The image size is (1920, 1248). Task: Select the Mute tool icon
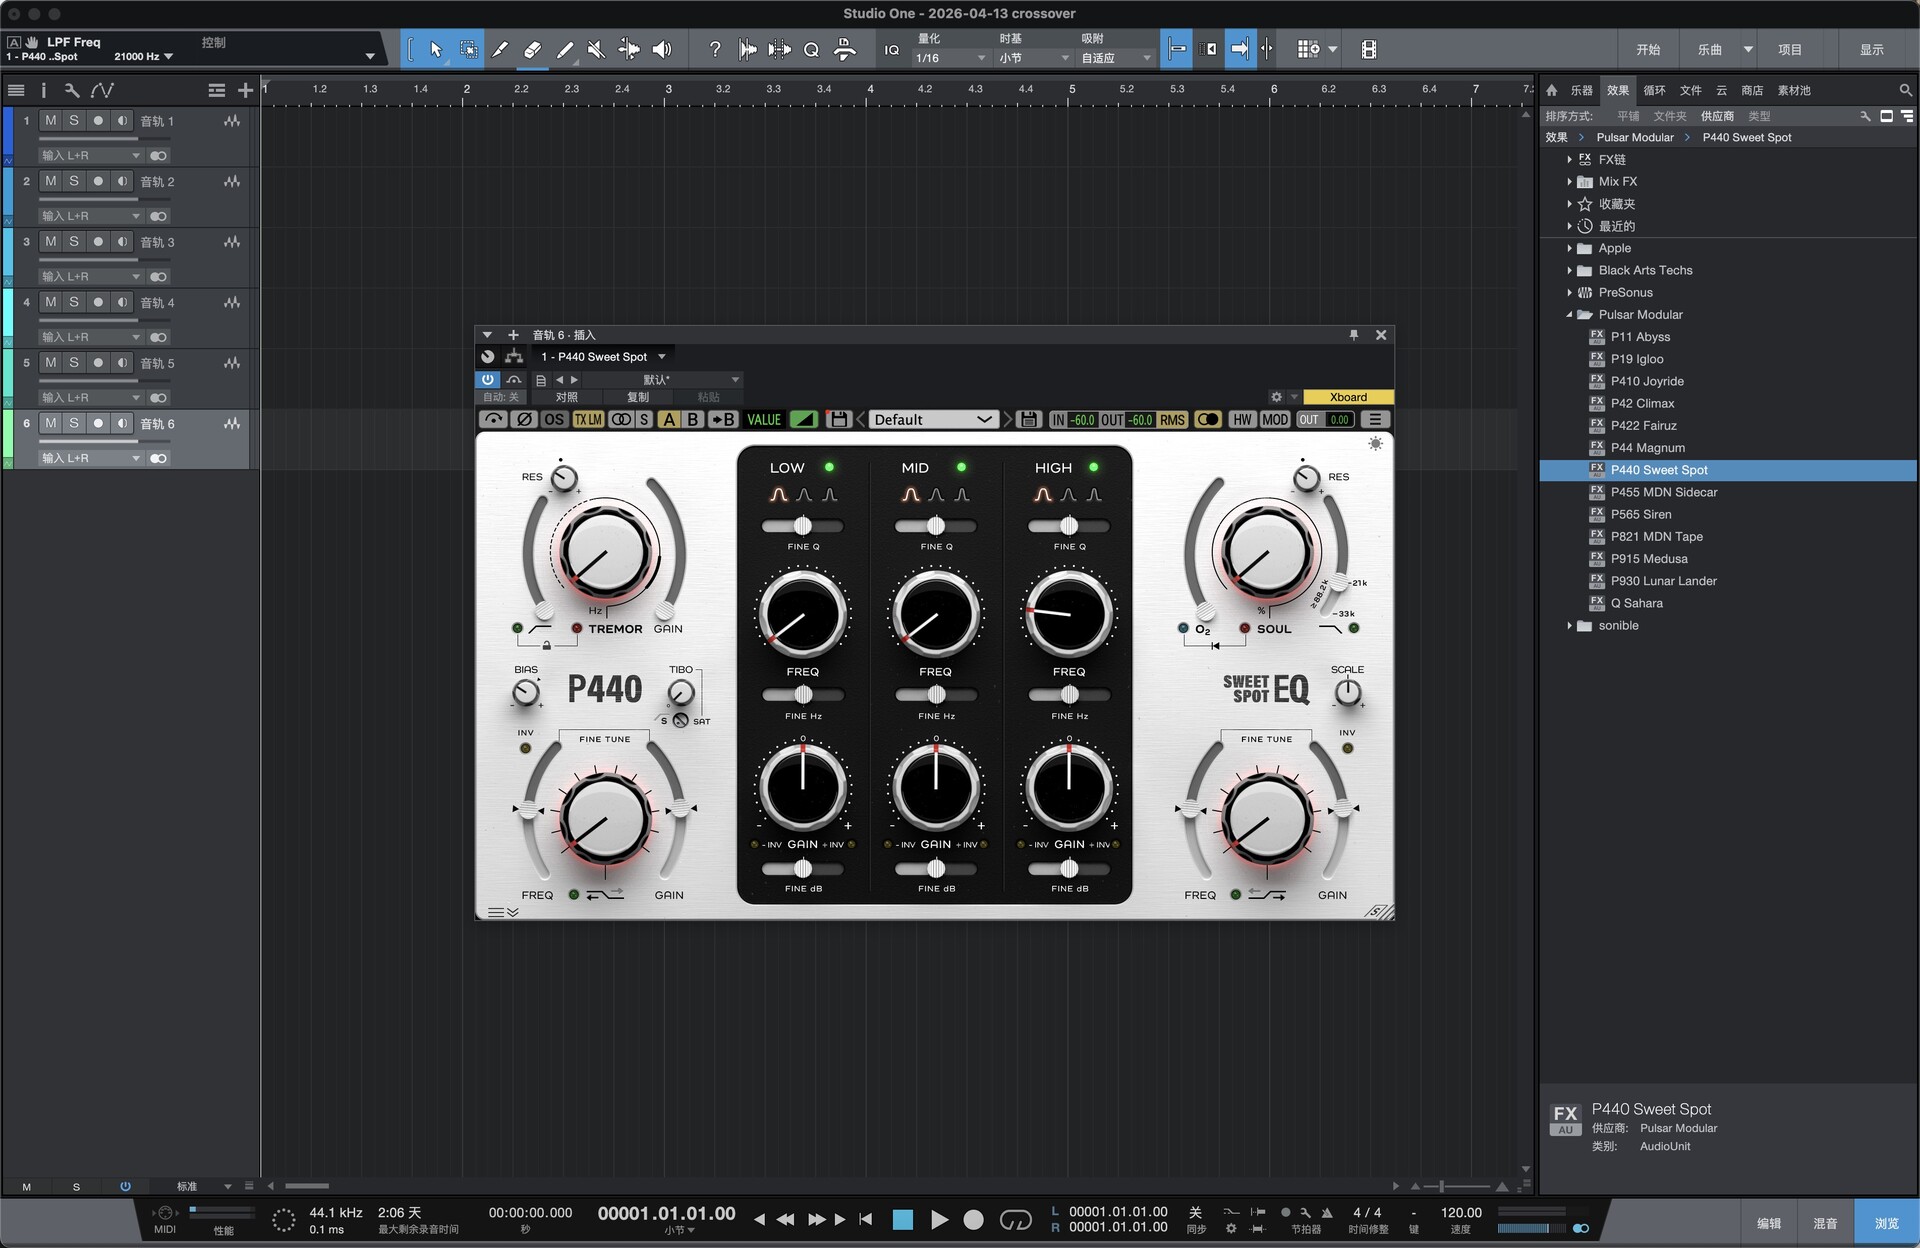coord(596,49)
